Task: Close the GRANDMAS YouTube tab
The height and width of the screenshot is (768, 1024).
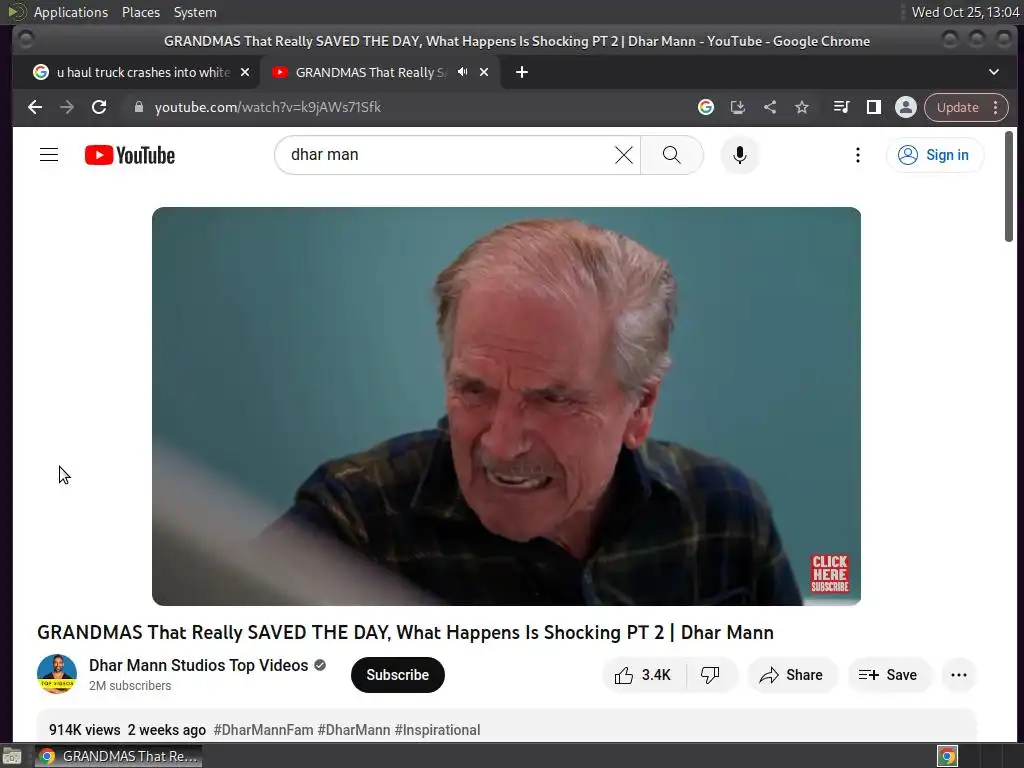Action: (x=484, y=72)
